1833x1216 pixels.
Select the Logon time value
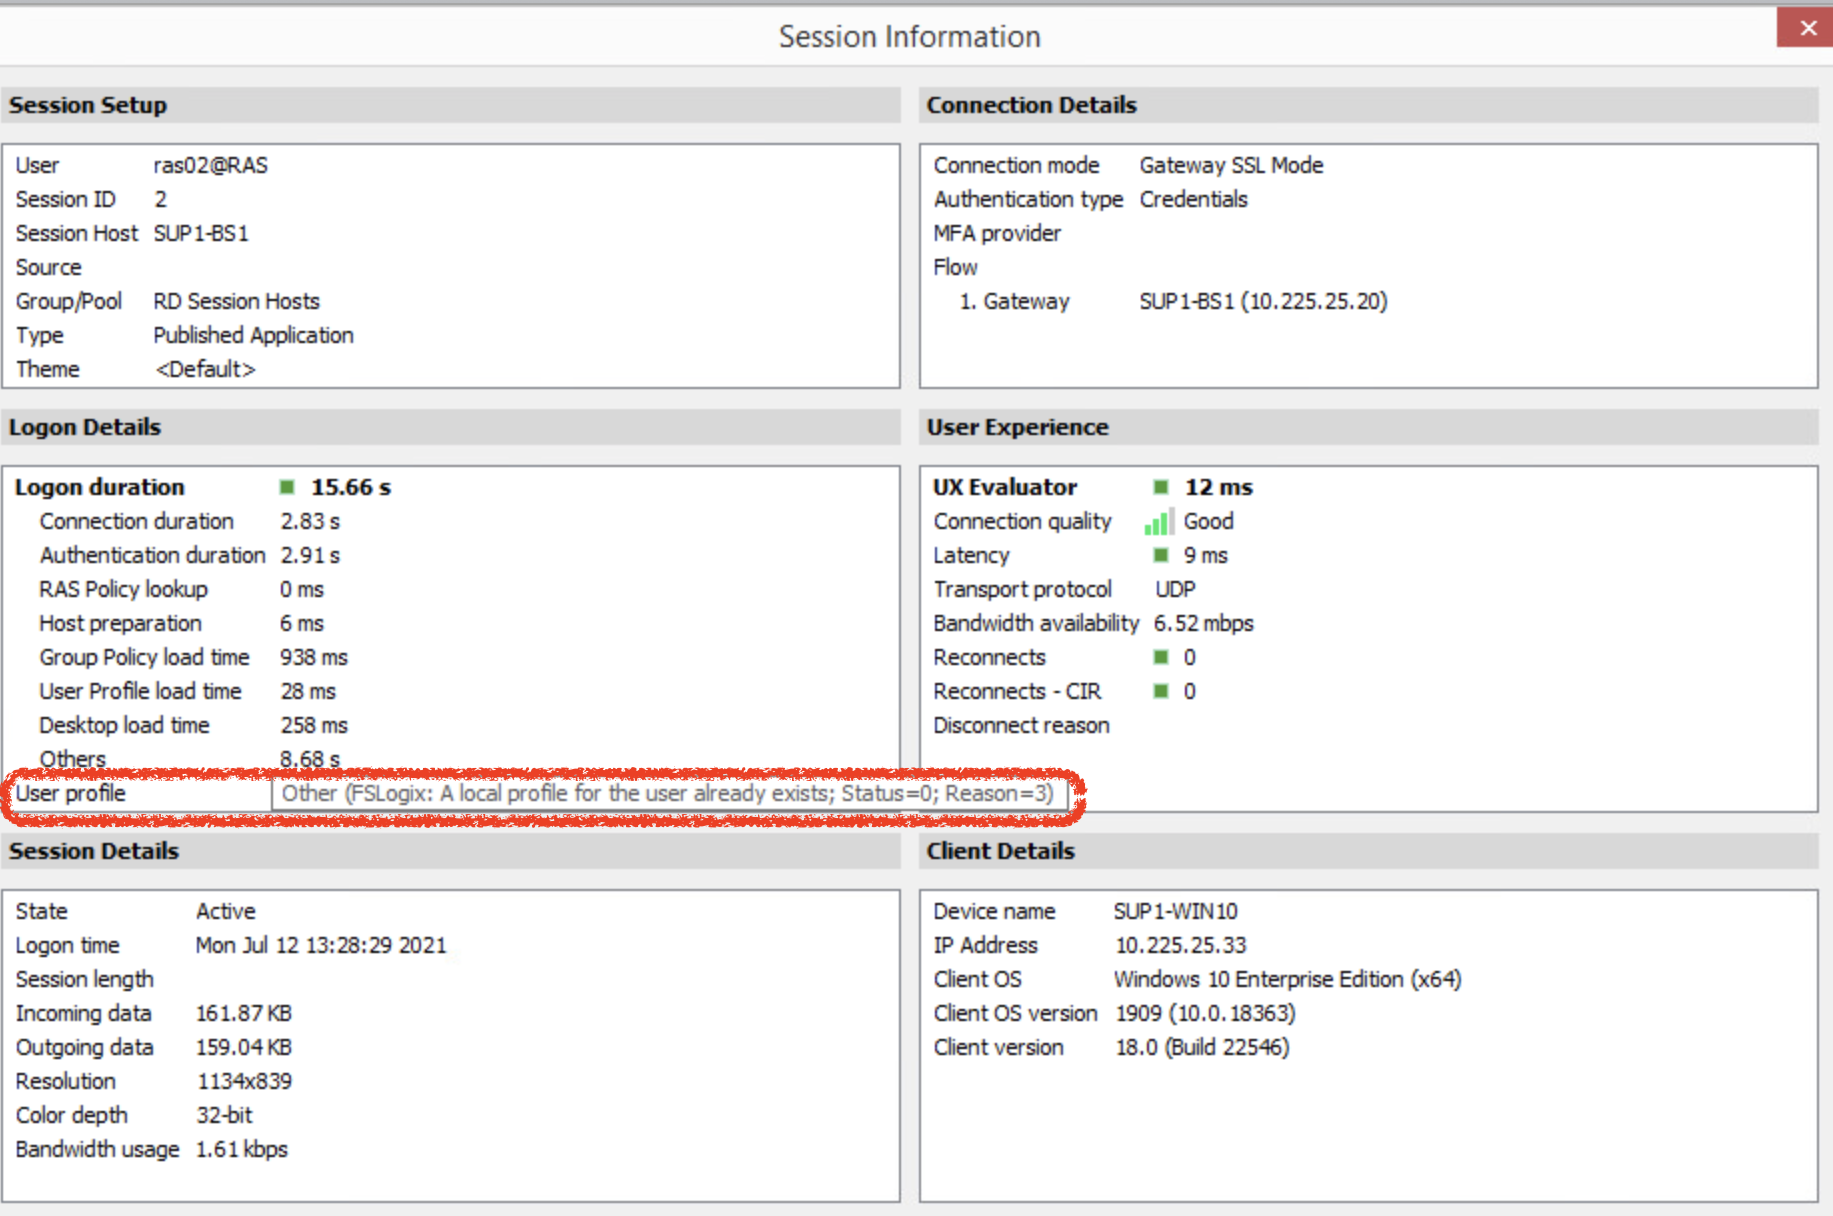click(x=320, y=945)
